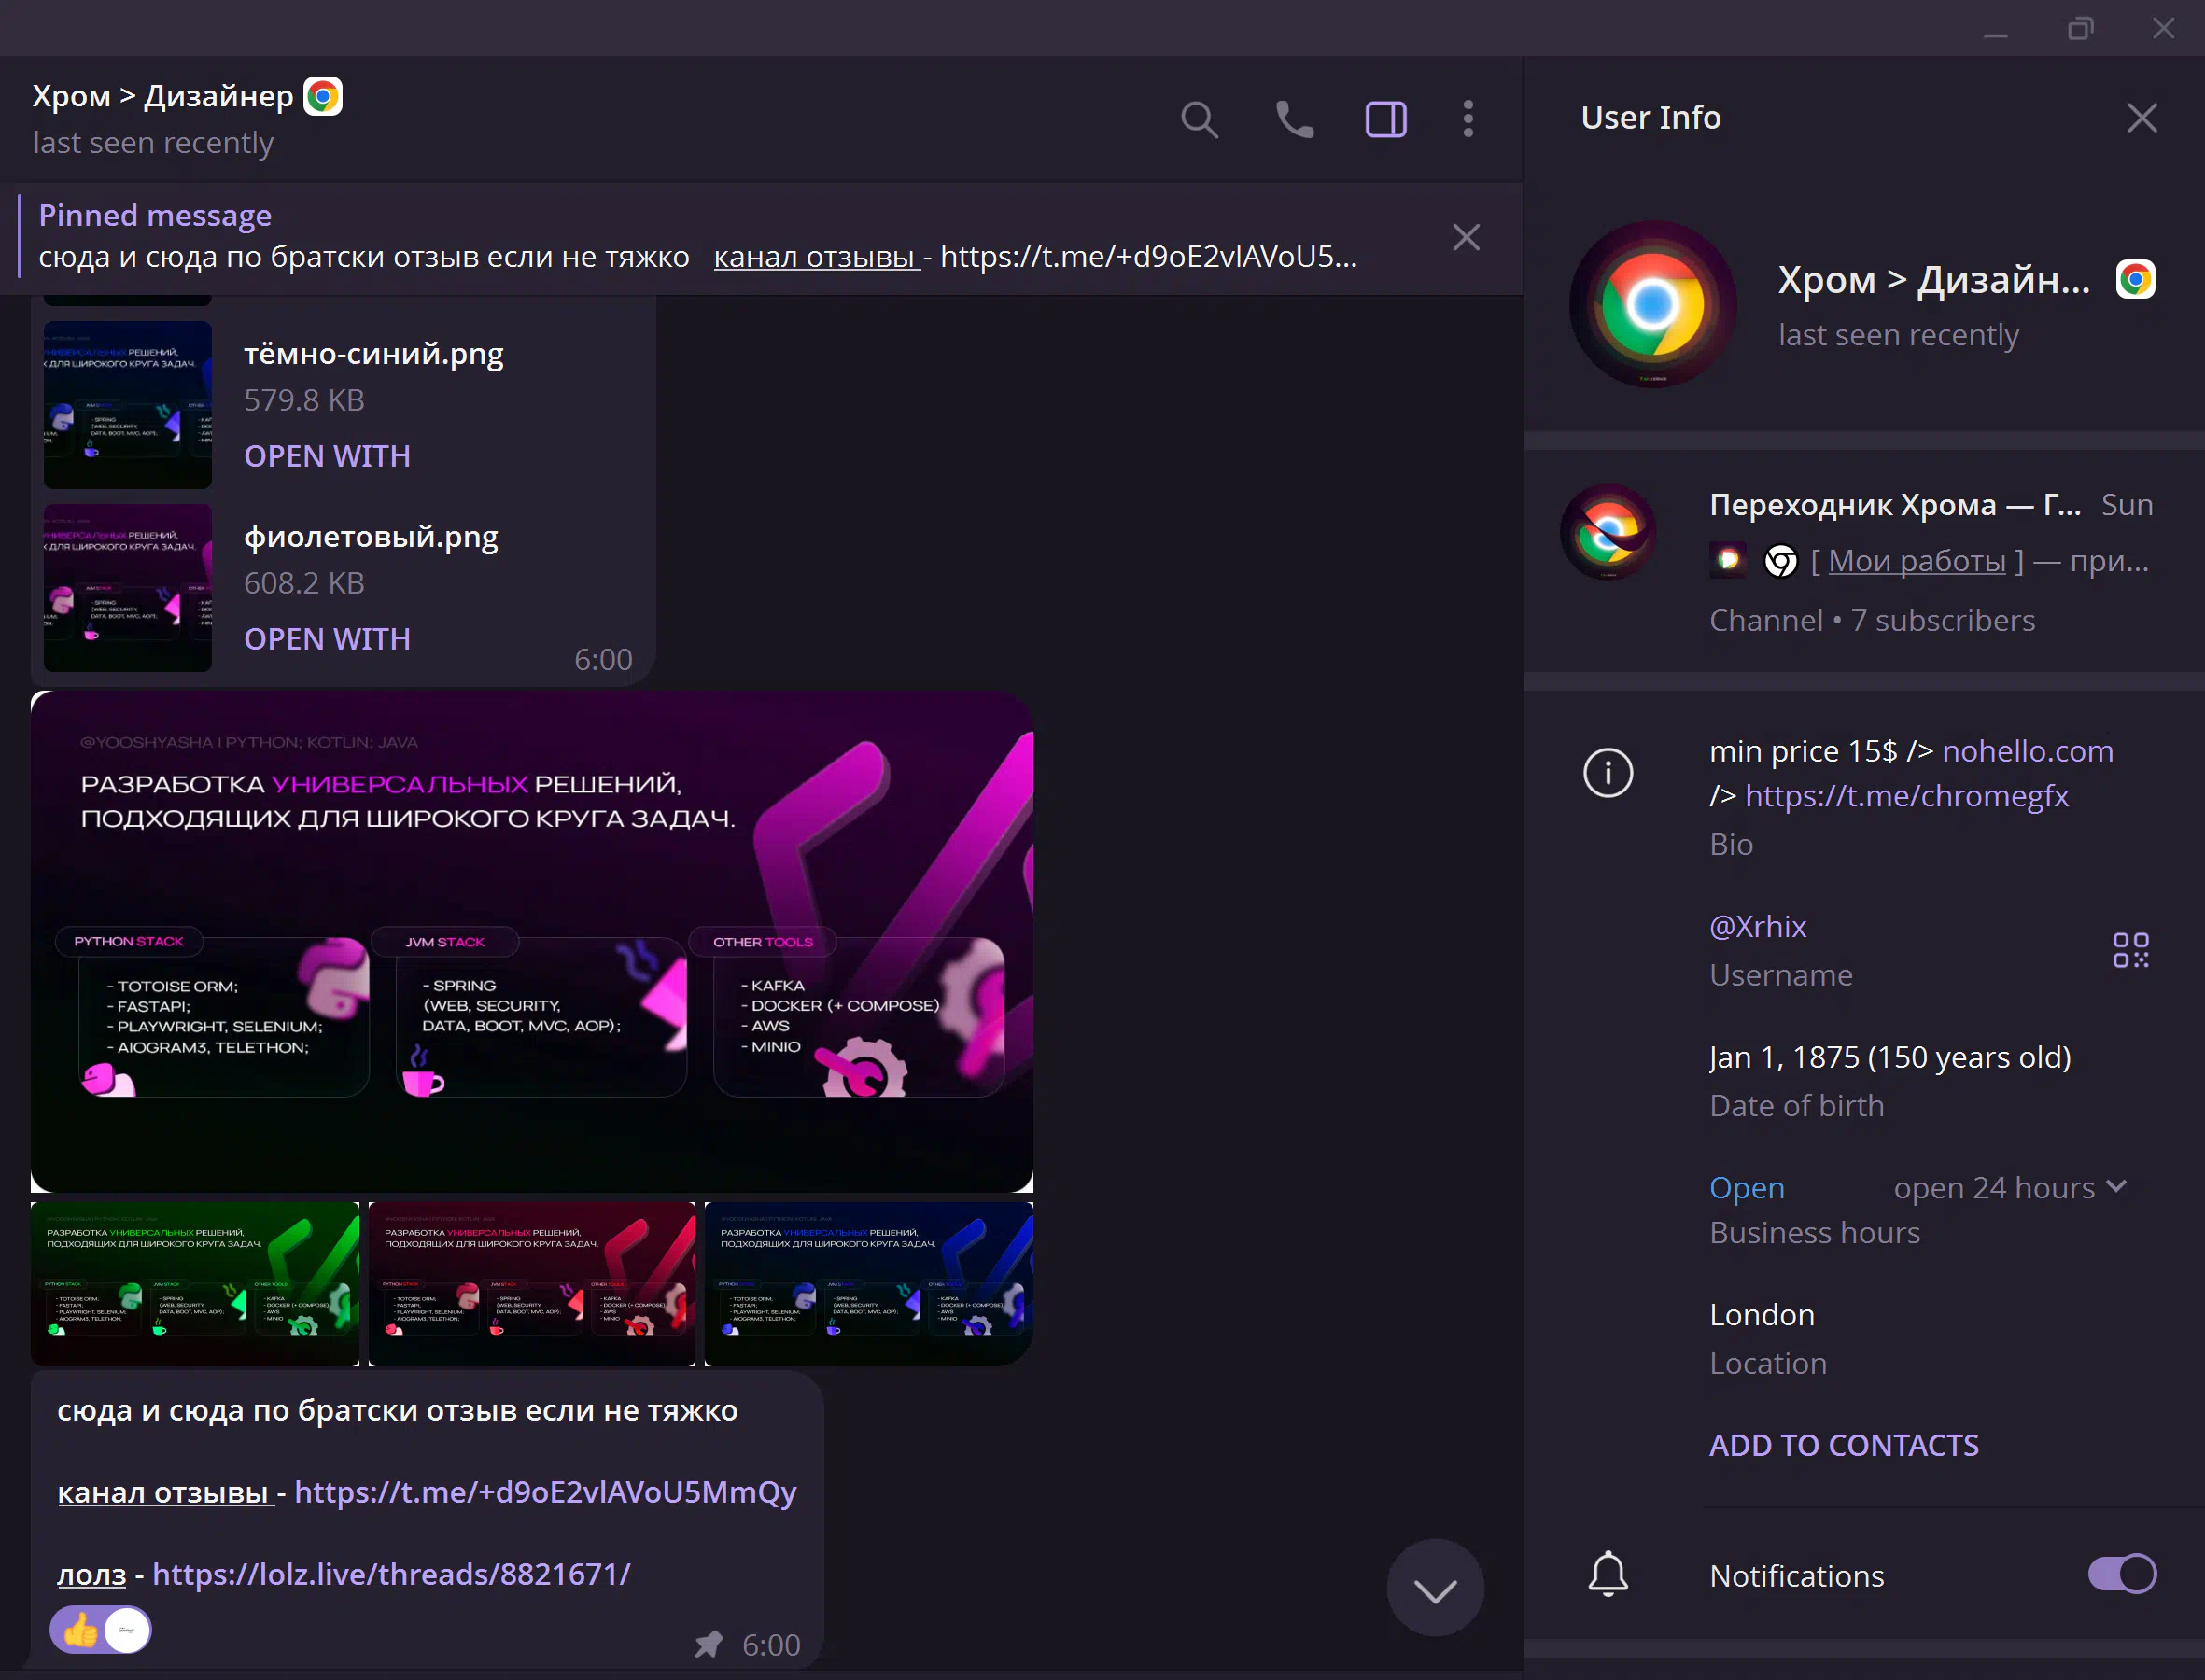The width and height of the screenshot is (2205, 1680).
Task: Open the green design variant image
Action: (195, 1283)
